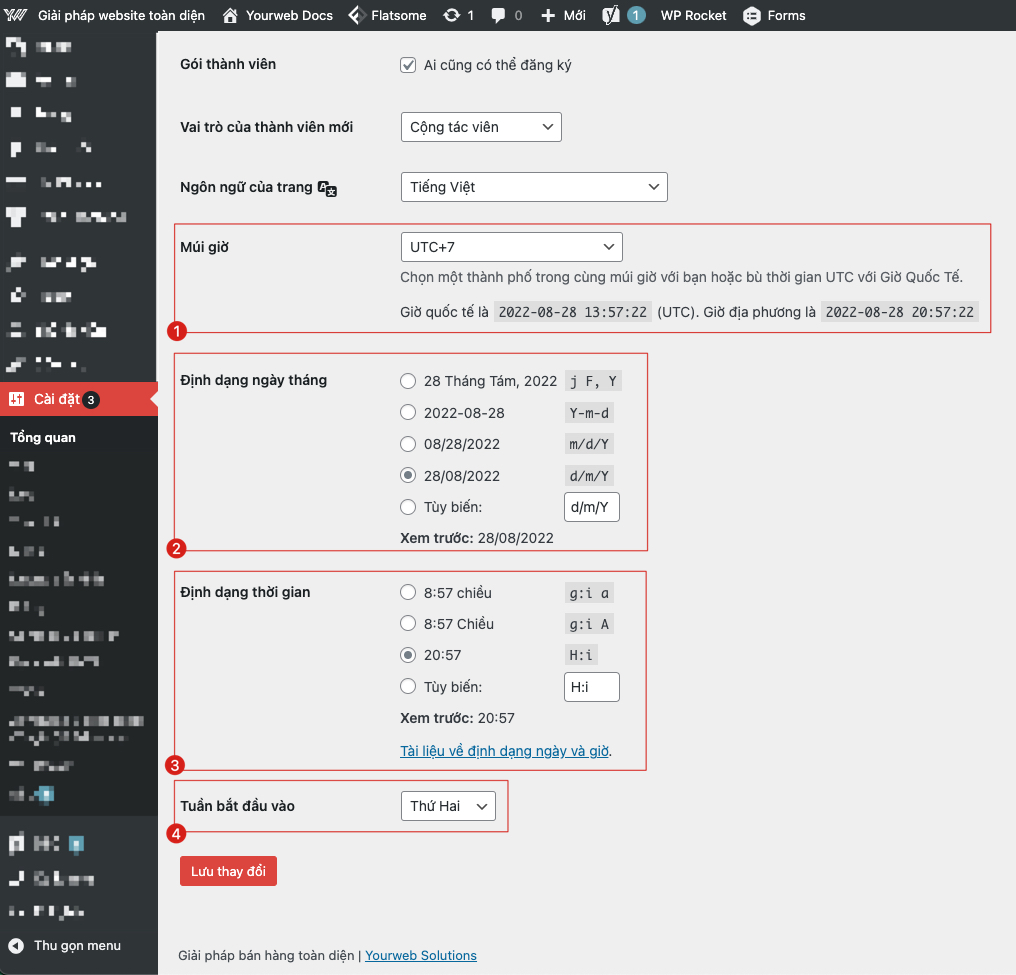Click the Yourweb Docs home icon
Screen dimensions: 1016x975
pos(231,16)
